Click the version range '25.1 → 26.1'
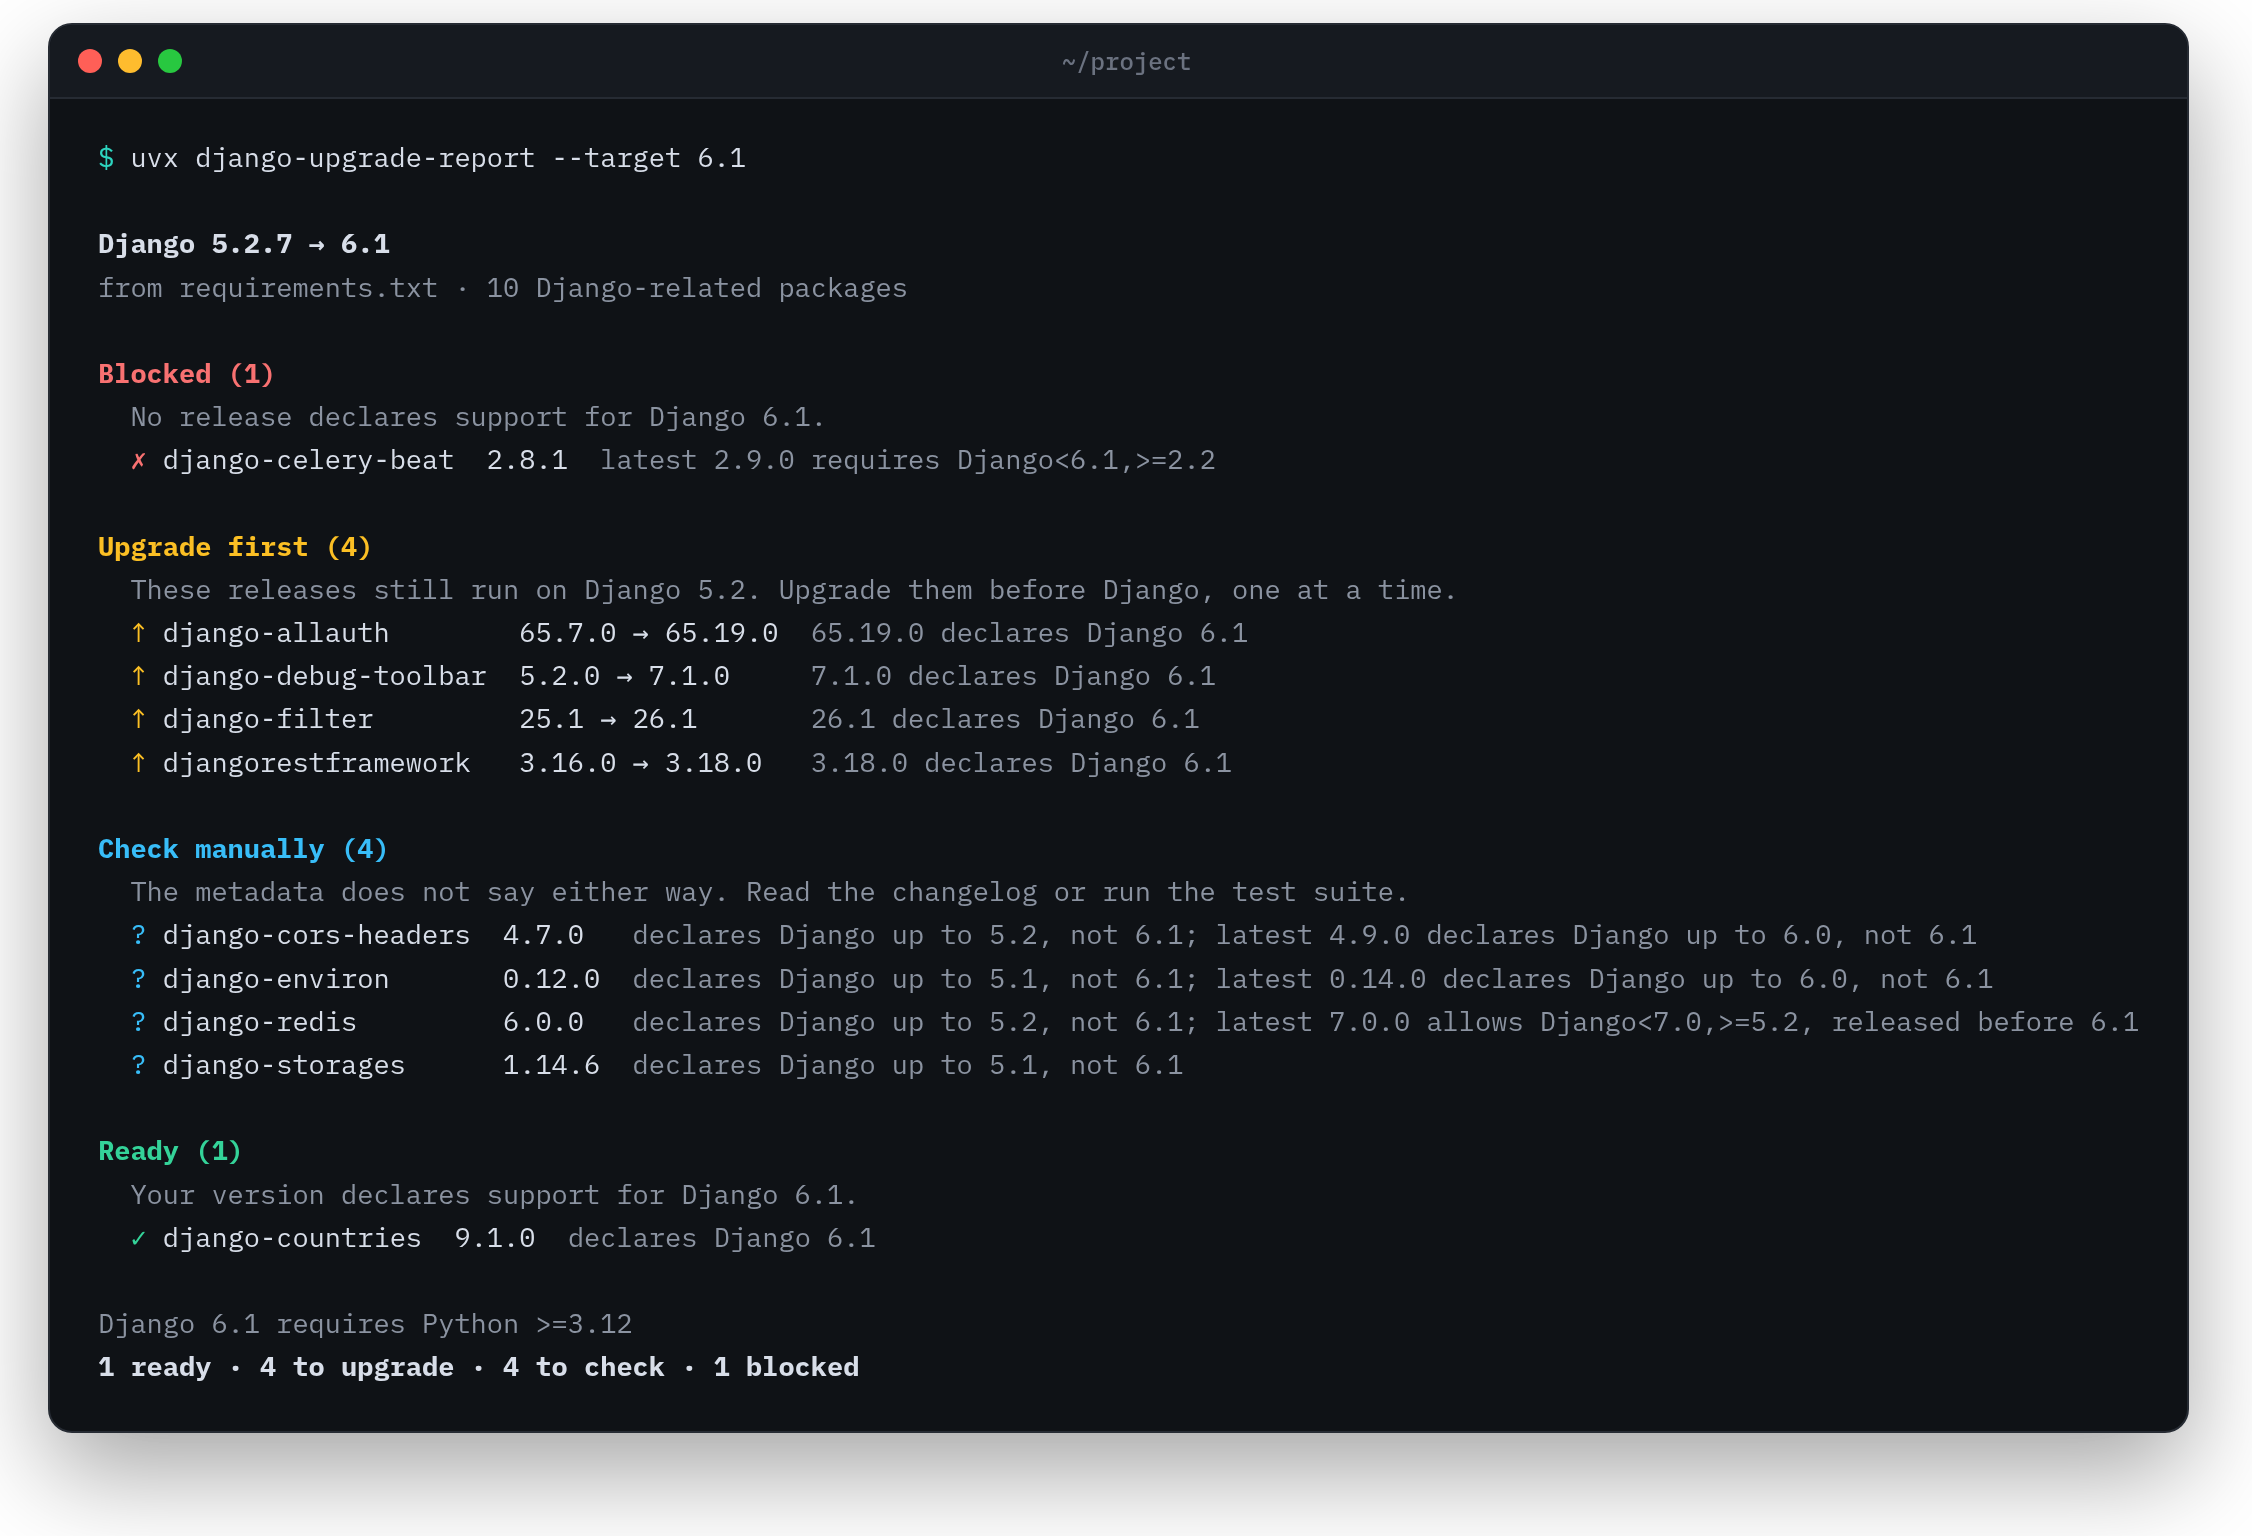Screen dimensions: 2252x1536 pos(608,719)
